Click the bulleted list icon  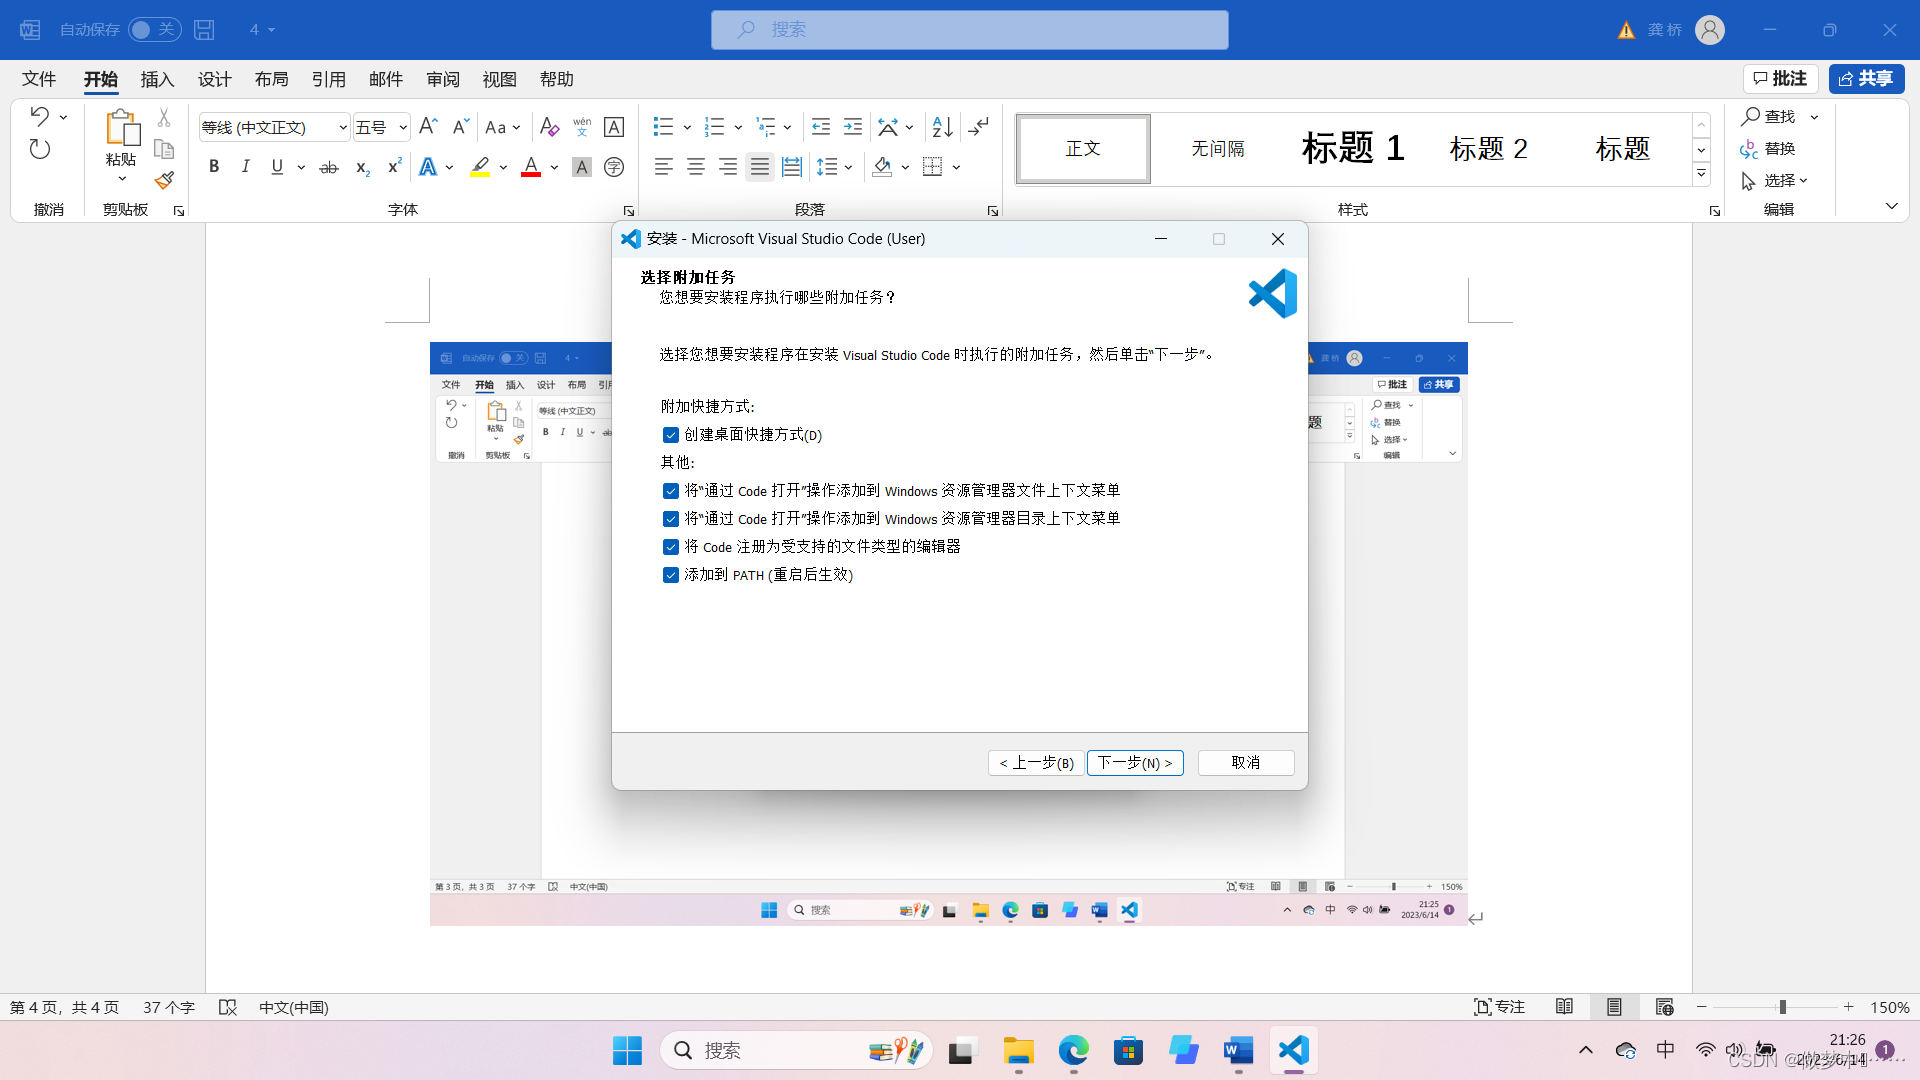(x=662, y=127)
